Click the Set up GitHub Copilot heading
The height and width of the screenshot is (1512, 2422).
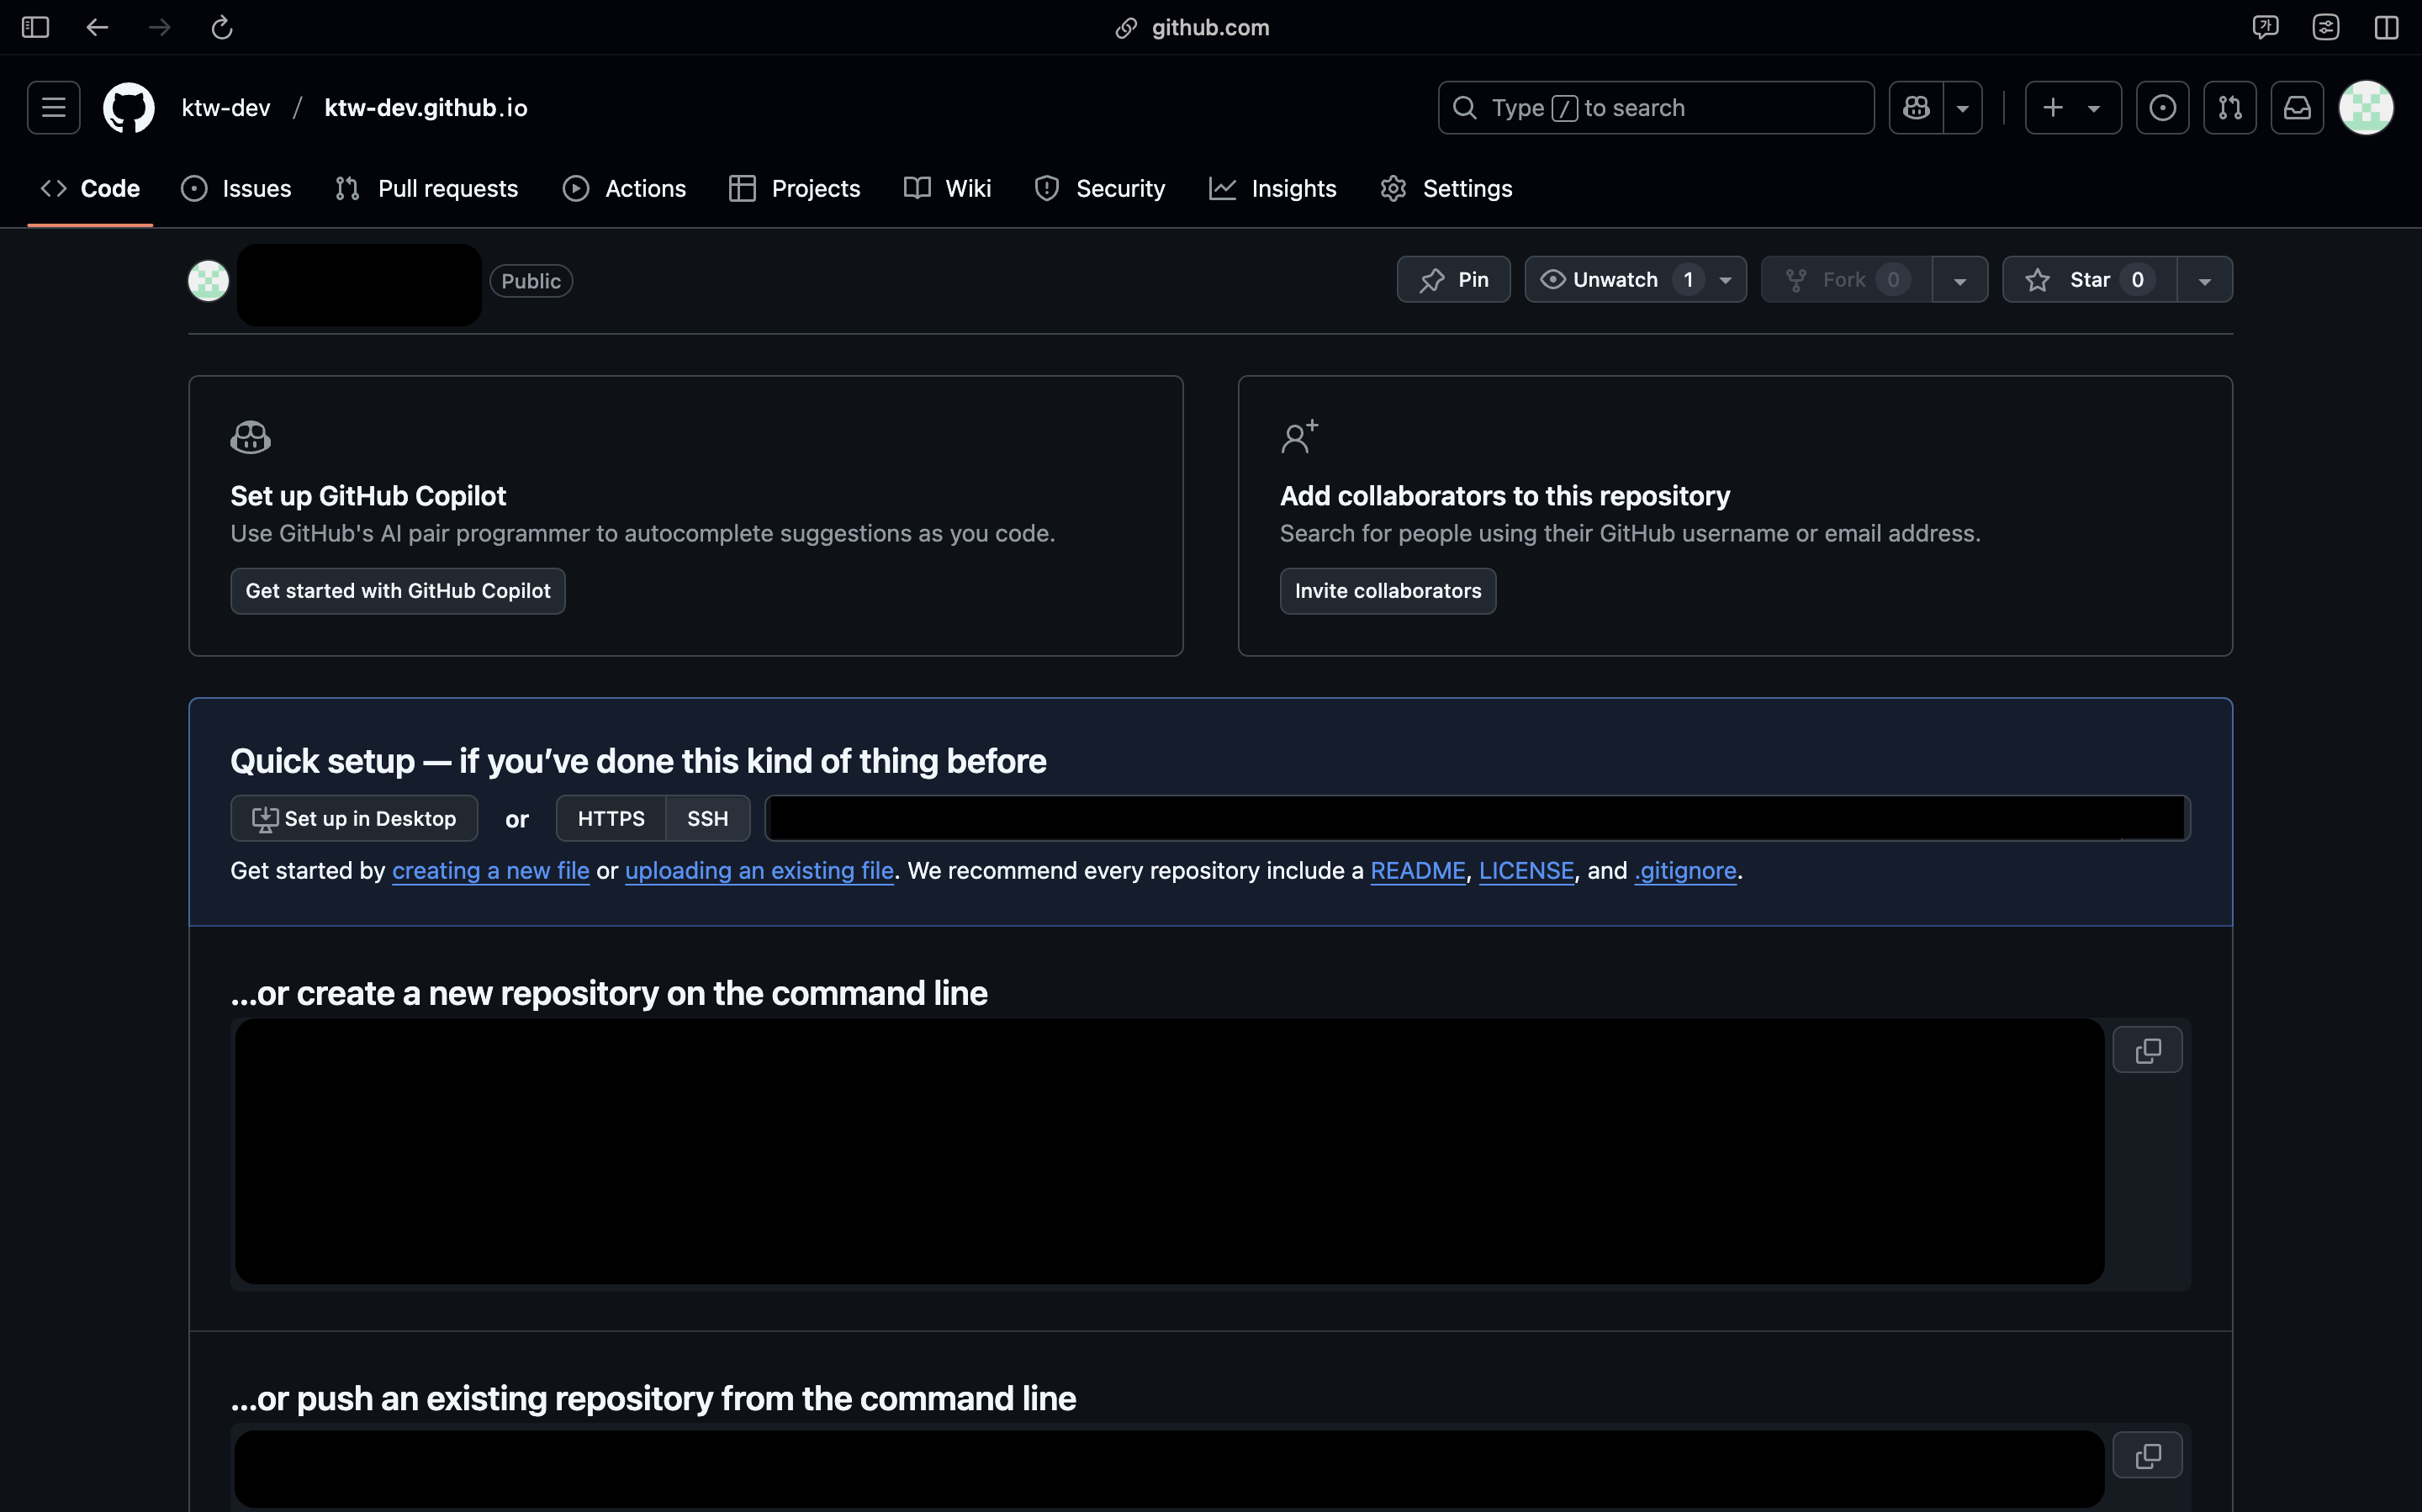click(368, 496)
